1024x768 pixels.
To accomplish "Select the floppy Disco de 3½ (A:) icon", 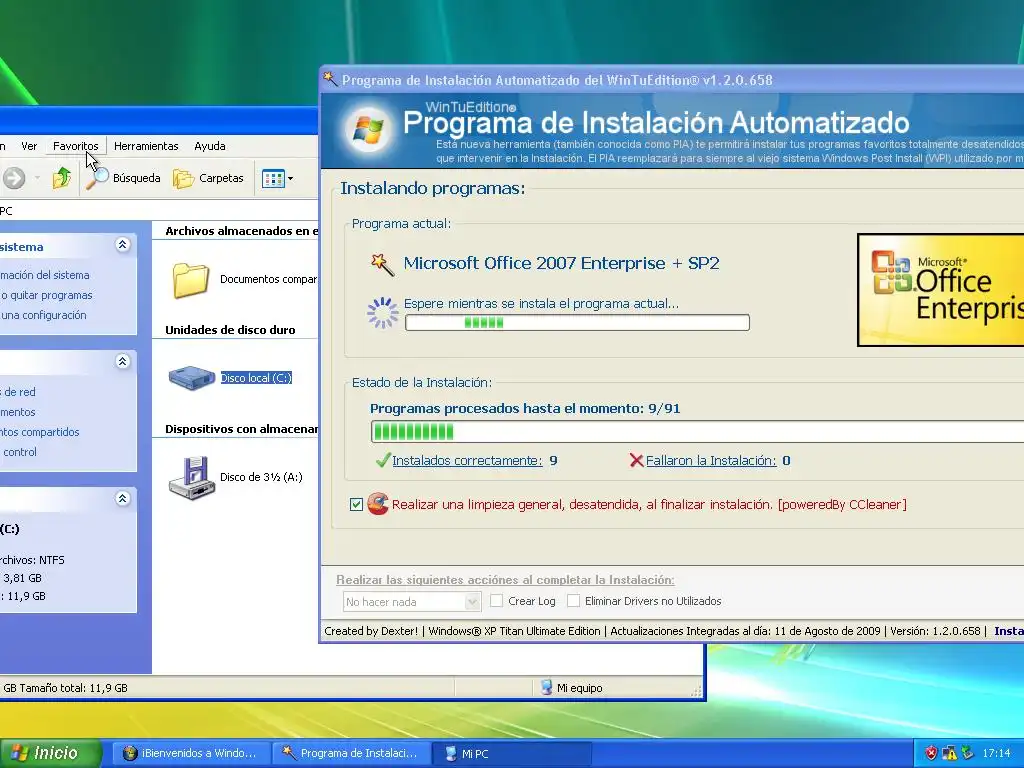I will click(191, 477).
